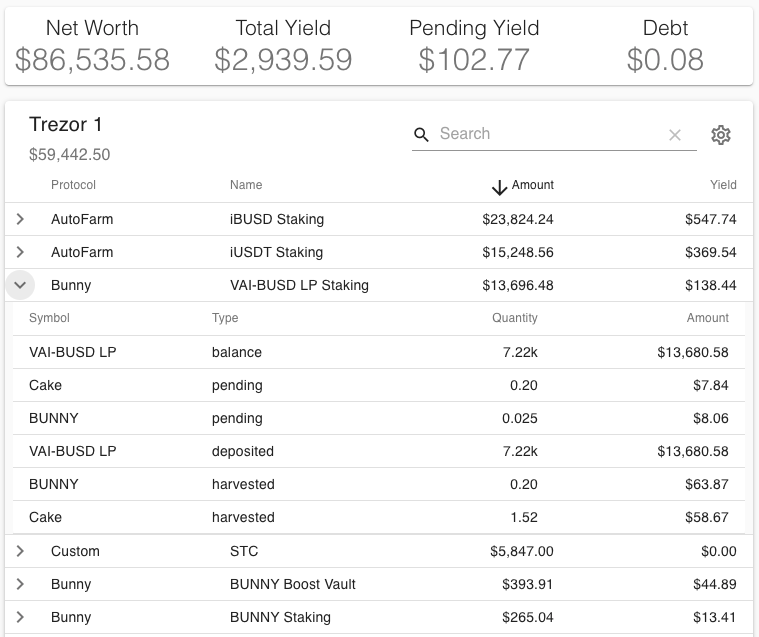Click the $13,696.48 amount cell
This screenshot has width=759, height=637.
(517, 285)
